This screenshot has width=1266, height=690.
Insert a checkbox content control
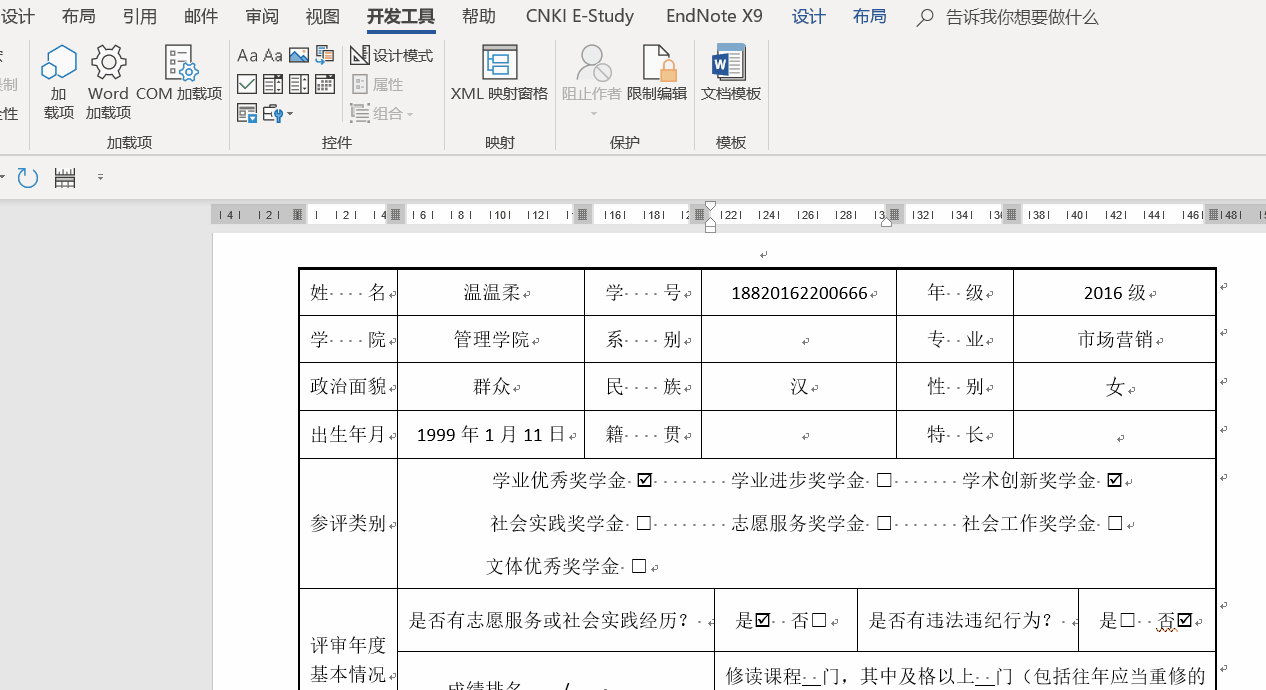pos(247,85)
